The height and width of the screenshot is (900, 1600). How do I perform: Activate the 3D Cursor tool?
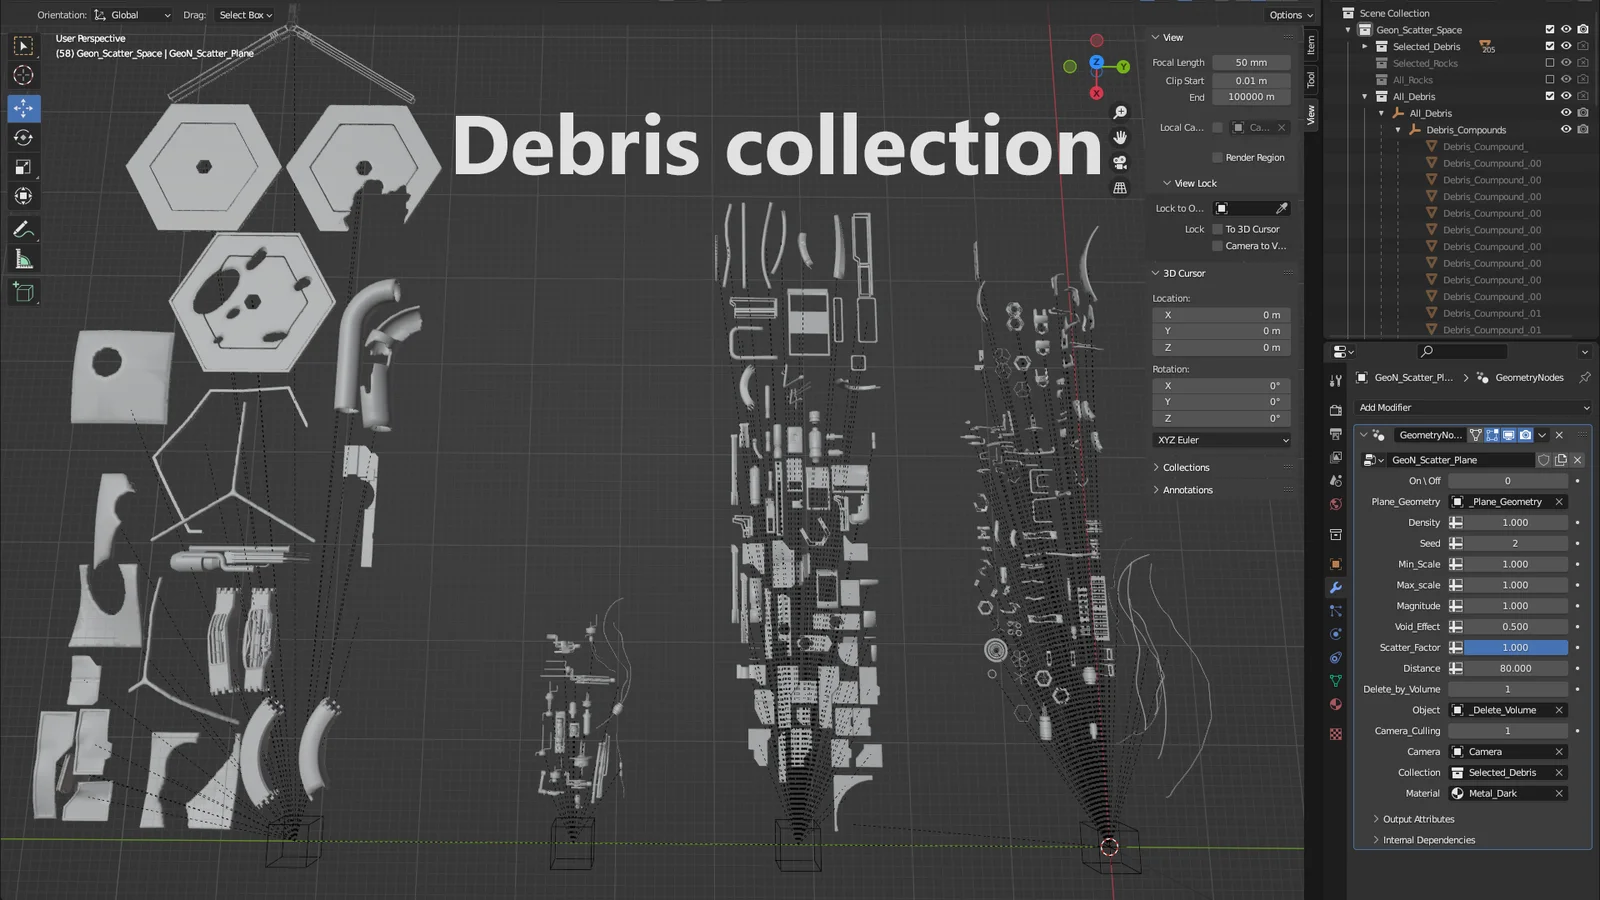pyautogui.click(x=23, y=76)
